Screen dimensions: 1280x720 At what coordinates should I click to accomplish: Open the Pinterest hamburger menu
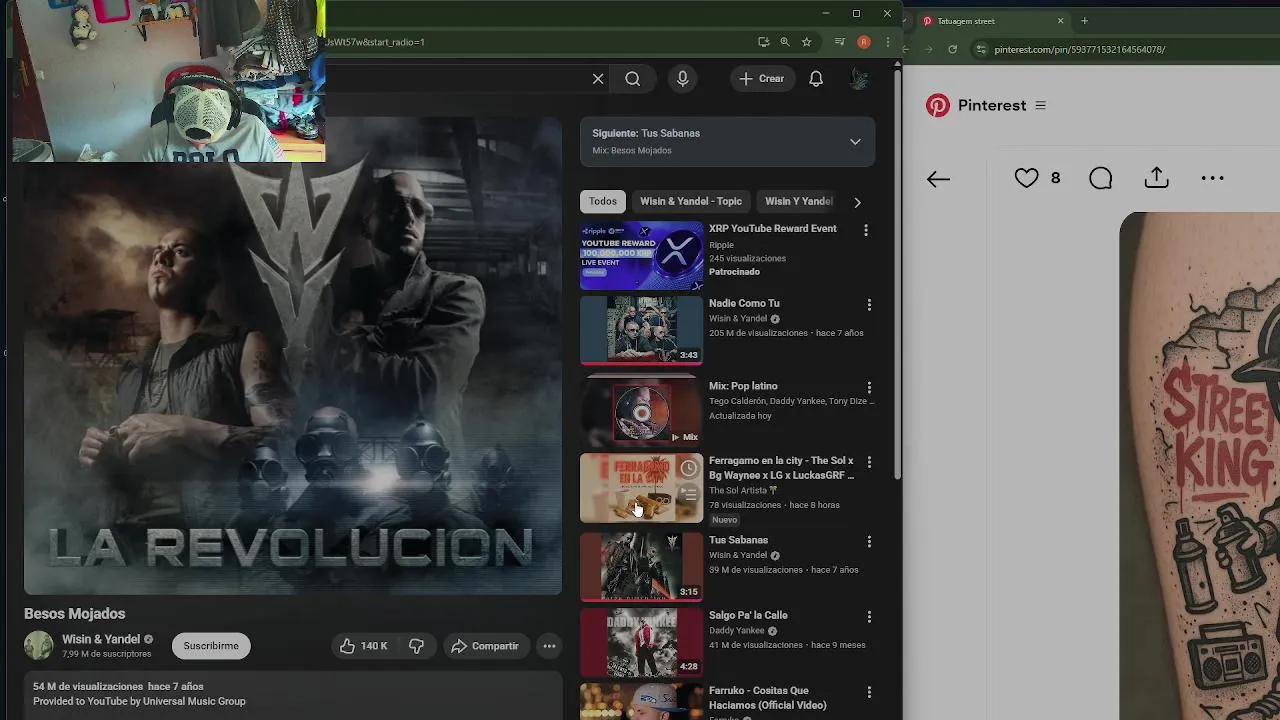(1040, 105)
